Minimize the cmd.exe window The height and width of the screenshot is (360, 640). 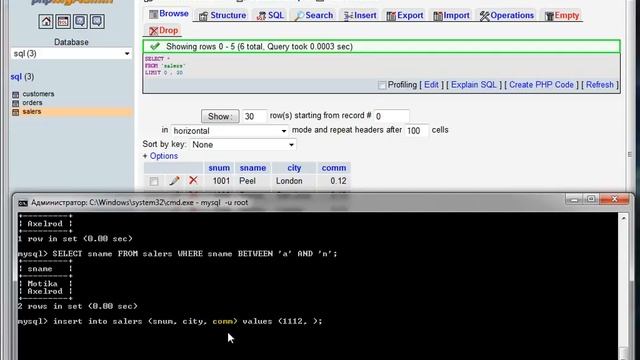pyautogui.click(x=575, y=199)
